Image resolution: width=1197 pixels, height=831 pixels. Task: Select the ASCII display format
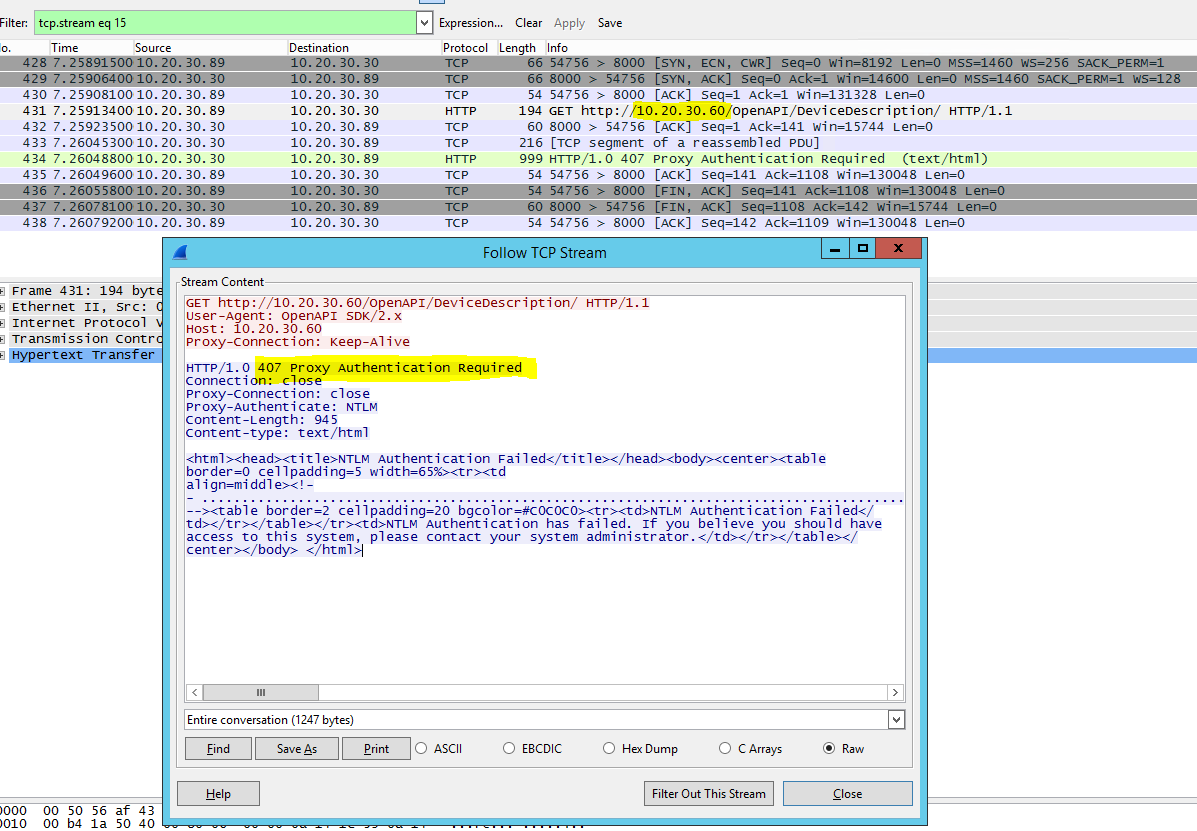tap(422, 748)
